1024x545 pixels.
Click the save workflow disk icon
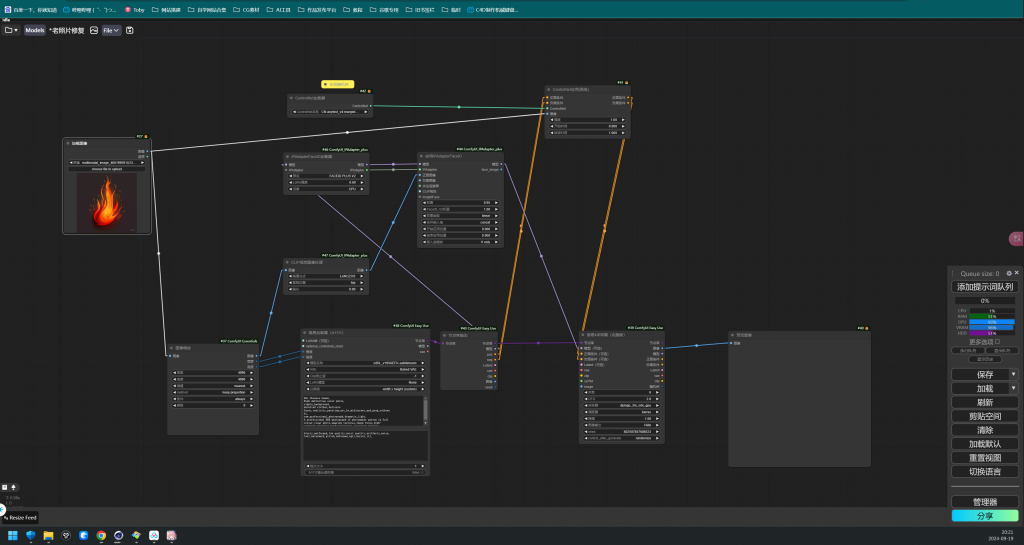pos(129,30)
